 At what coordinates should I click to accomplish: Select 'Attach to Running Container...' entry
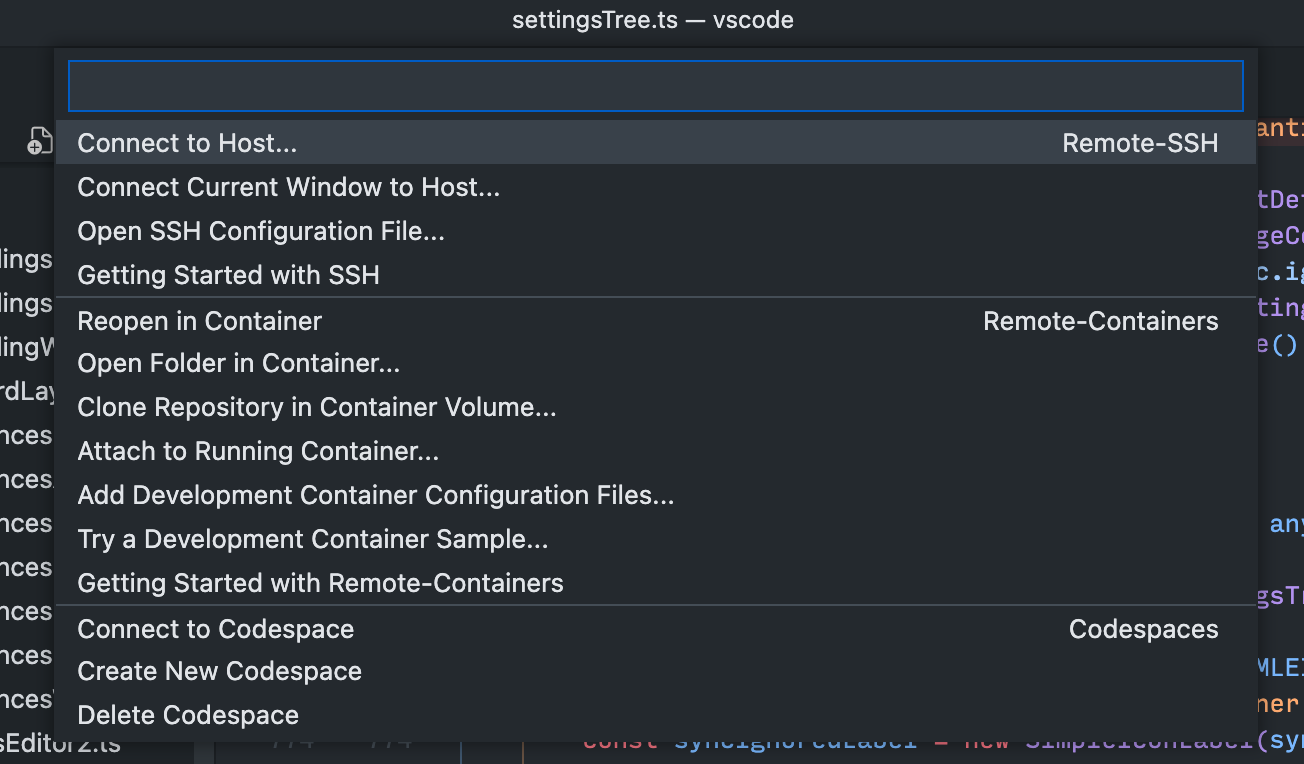coord(258,451)
